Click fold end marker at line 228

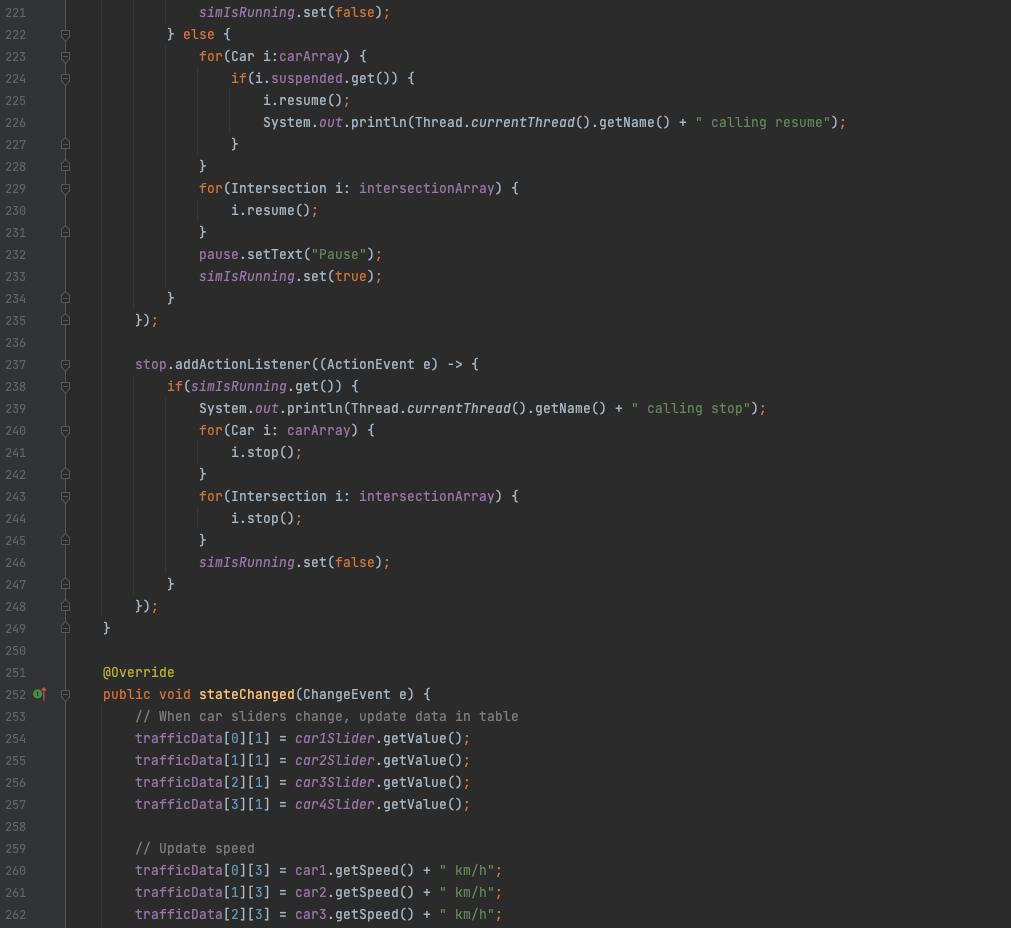tap(65, 166)
